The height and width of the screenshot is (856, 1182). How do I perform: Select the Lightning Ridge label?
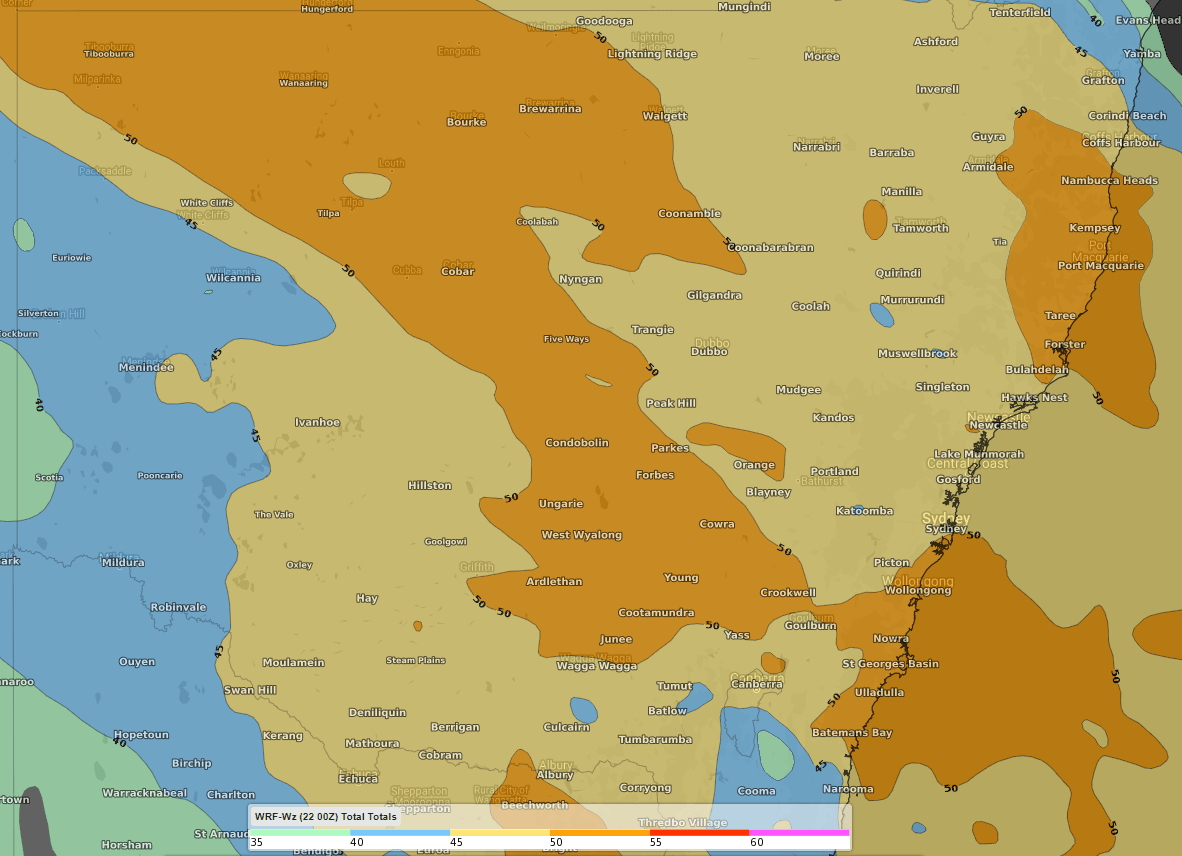(x=652, y=54)
